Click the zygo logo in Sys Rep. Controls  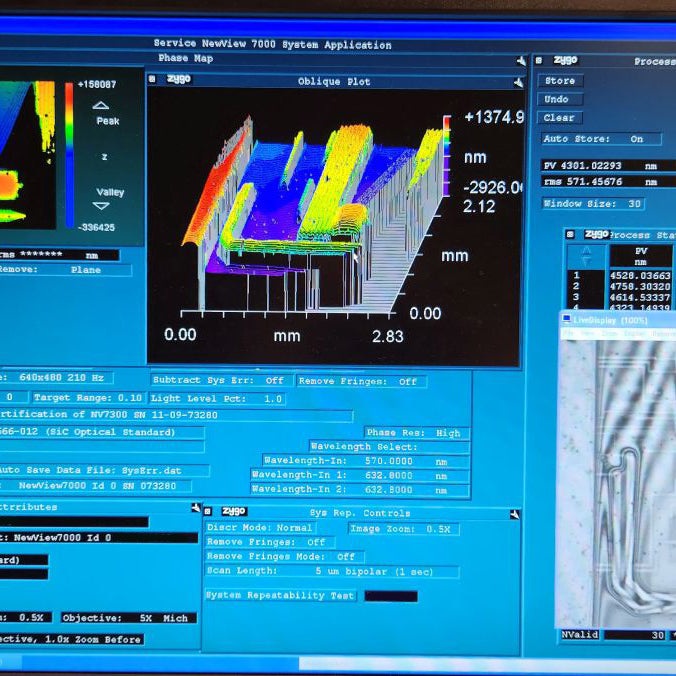coord(234,511)
